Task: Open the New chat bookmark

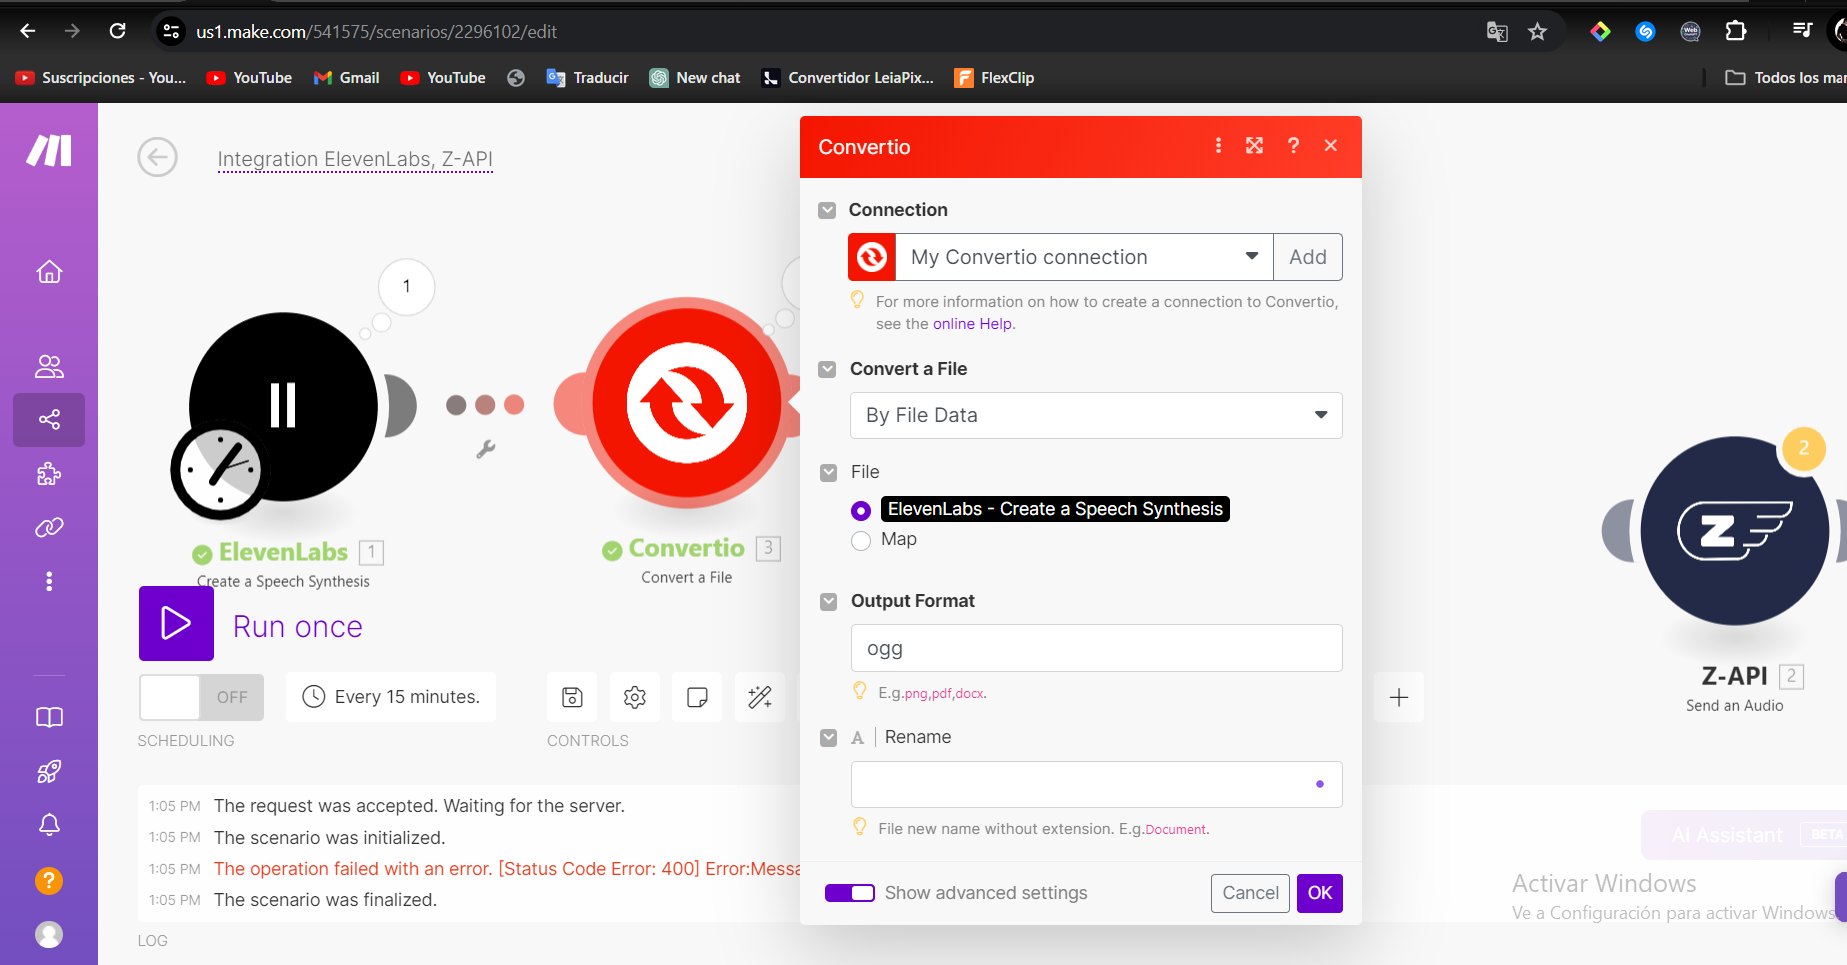Action: tap(695, 78)
